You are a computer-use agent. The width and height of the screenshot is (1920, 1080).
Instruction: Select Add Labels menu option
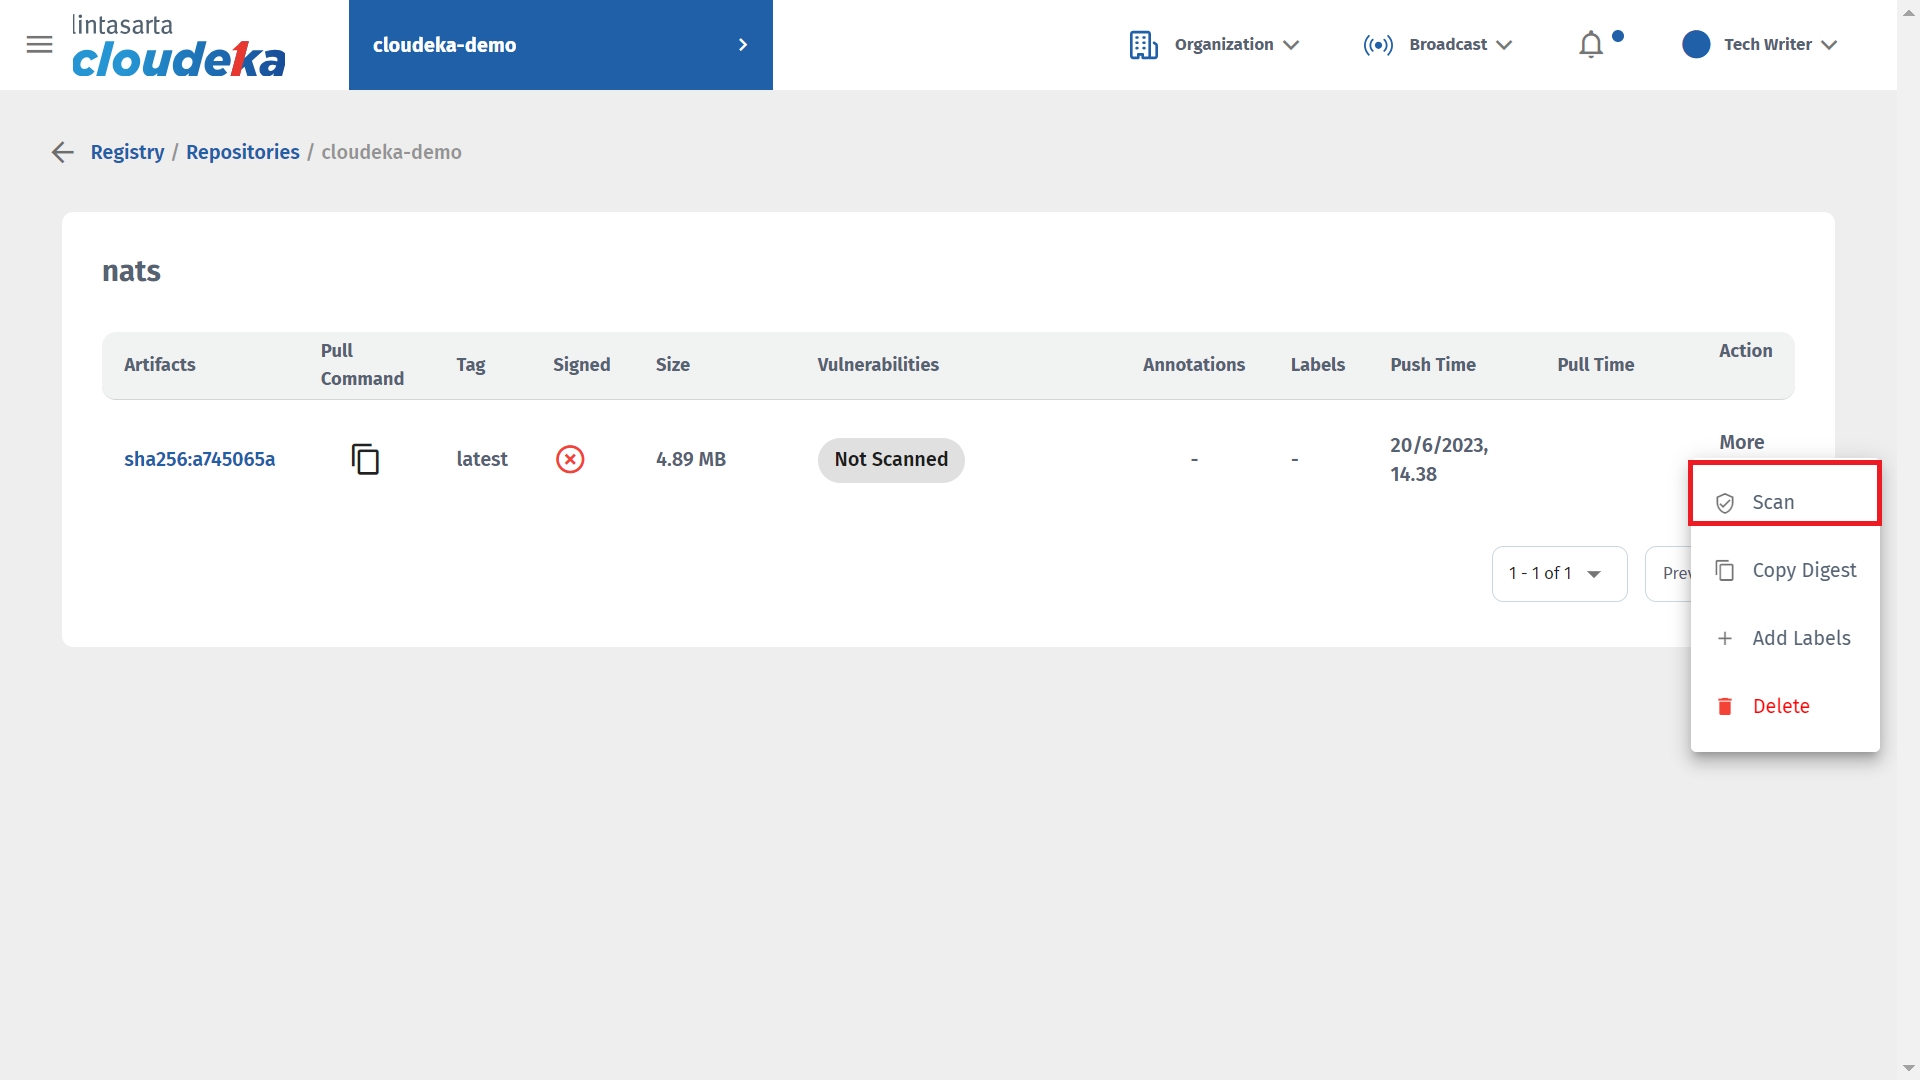tap(1801, 638)
